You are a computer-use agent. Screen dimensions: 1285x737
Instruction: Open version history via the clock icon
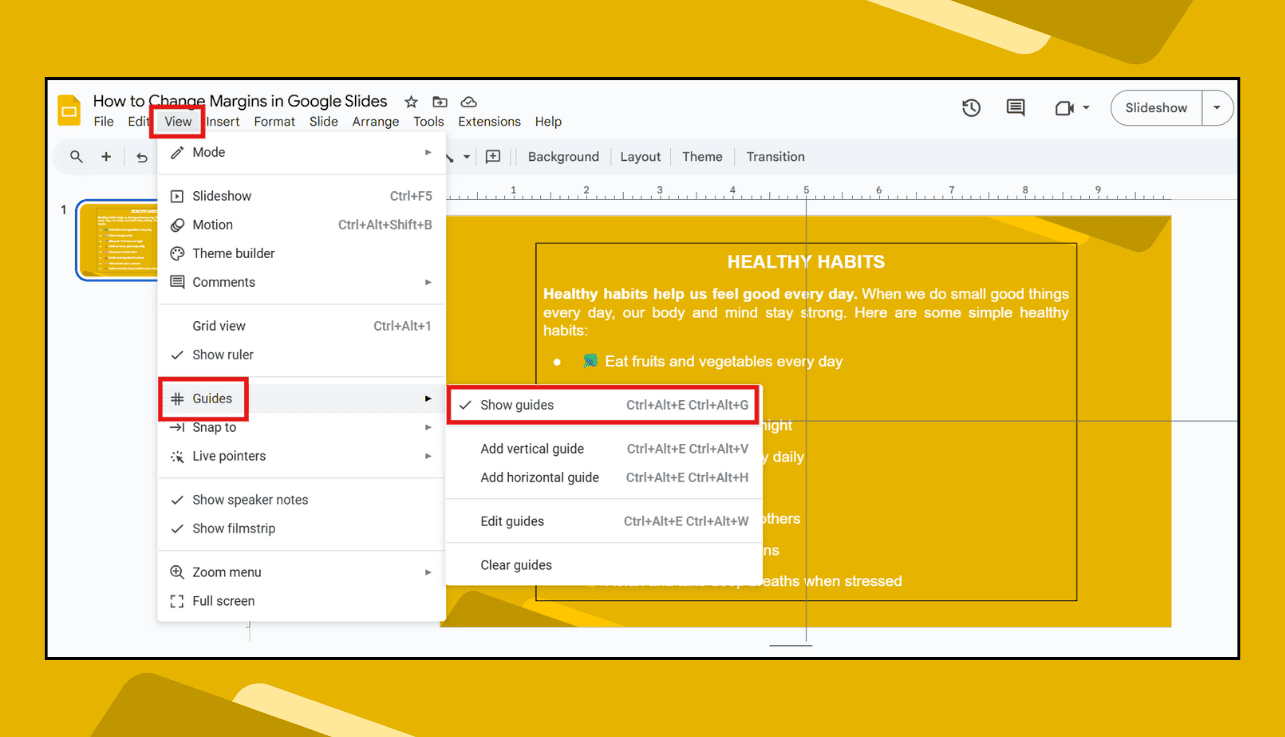[x=970, y=107]
